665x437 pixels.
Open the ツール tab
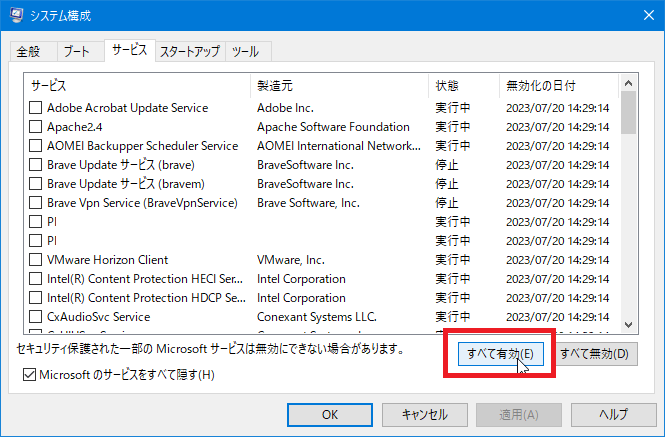[x=247, y=51]
